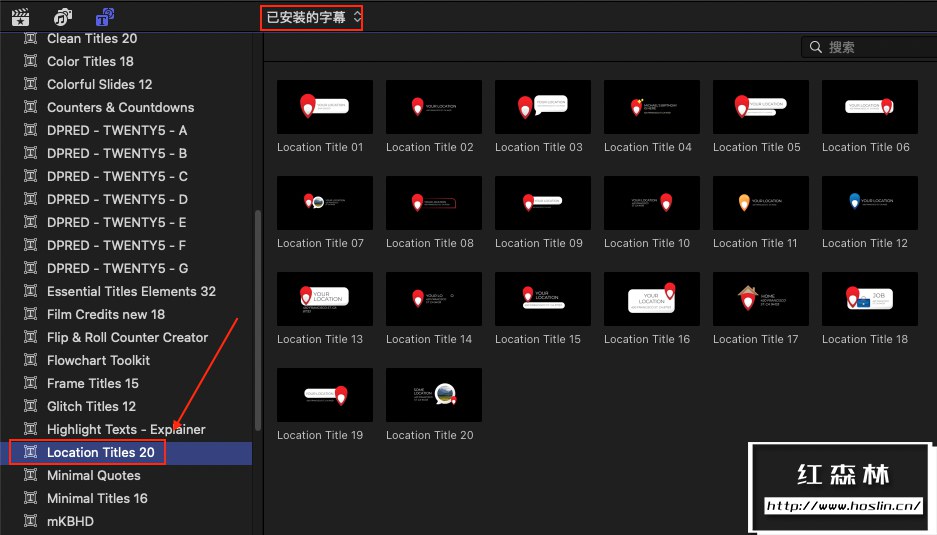Select Location Title 17 house thumbnail
Screen dimensions: 937x535
pos(761,299)
